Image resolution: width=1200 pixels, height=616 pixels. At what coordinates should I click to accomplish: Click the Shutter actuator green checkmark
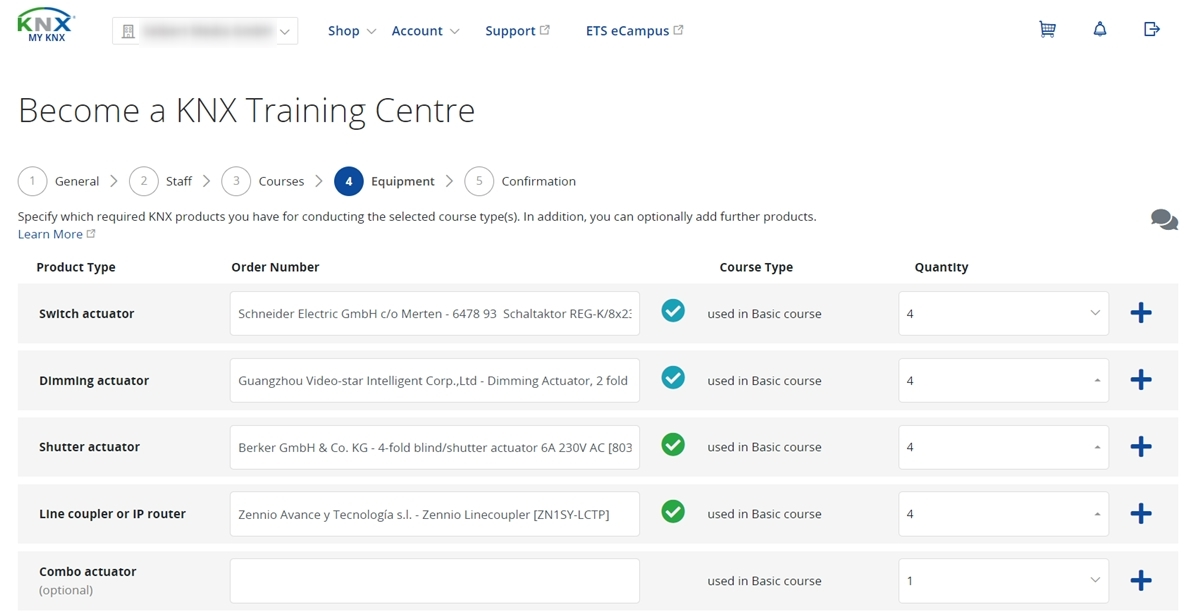(x=673, y=445)
